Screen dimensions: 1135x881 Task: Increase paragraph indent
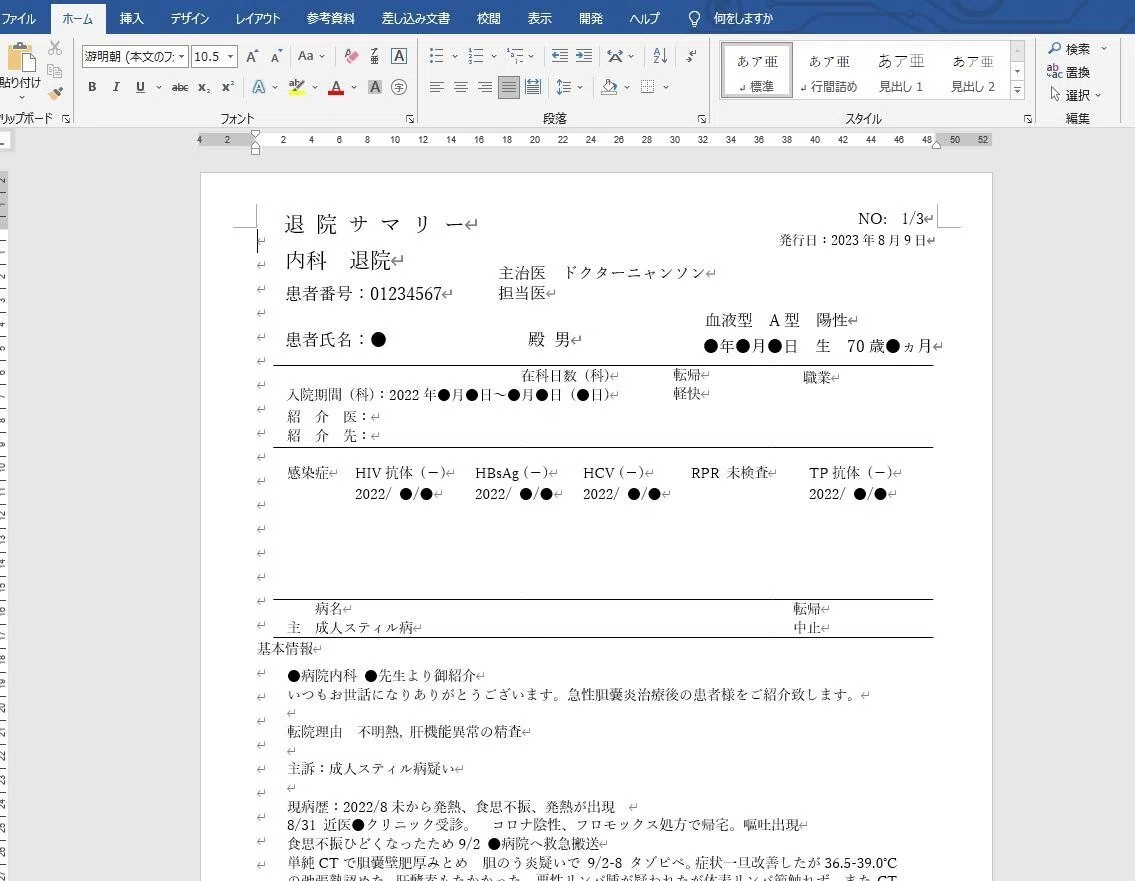coord(584,56)
